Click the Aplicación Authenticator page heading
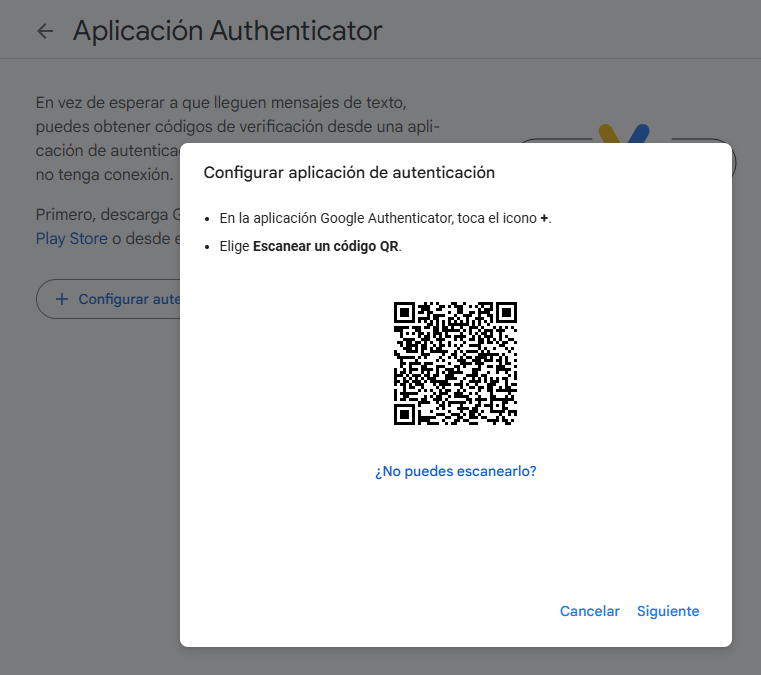Viewport: 761px width, 675px height. [228, 31]
